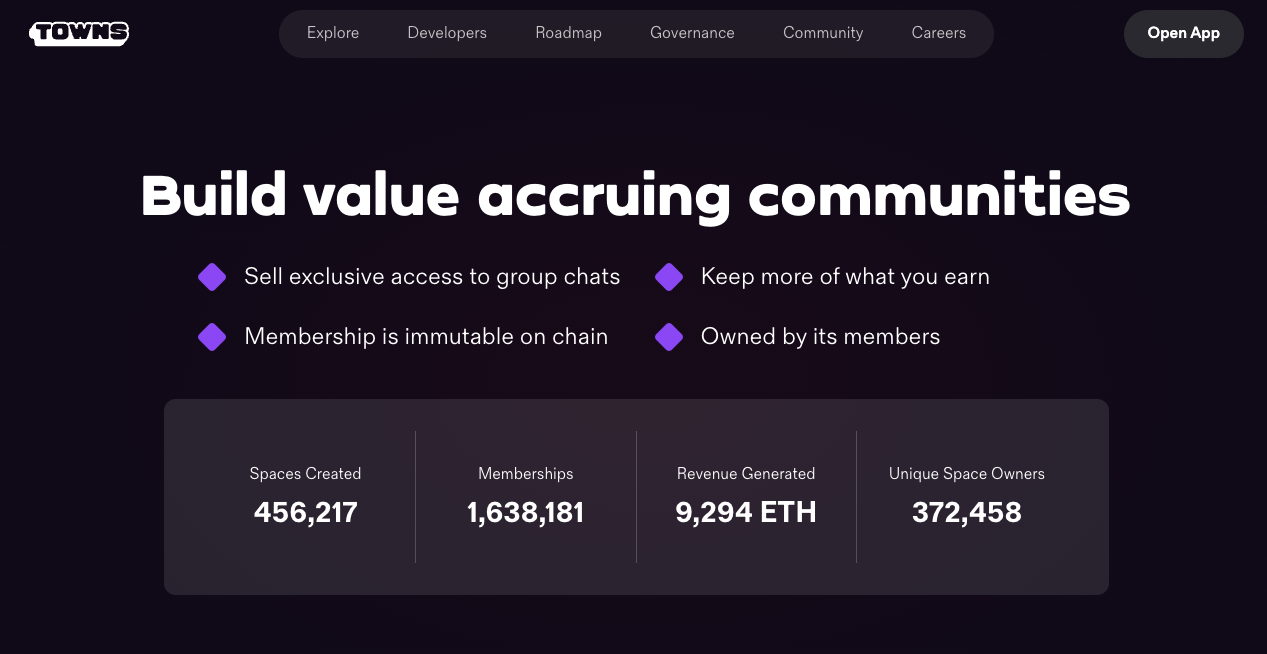The width and height of the screenshot is (1267, 654).
Task: Visit the Community page
Action: click(822, 33)
